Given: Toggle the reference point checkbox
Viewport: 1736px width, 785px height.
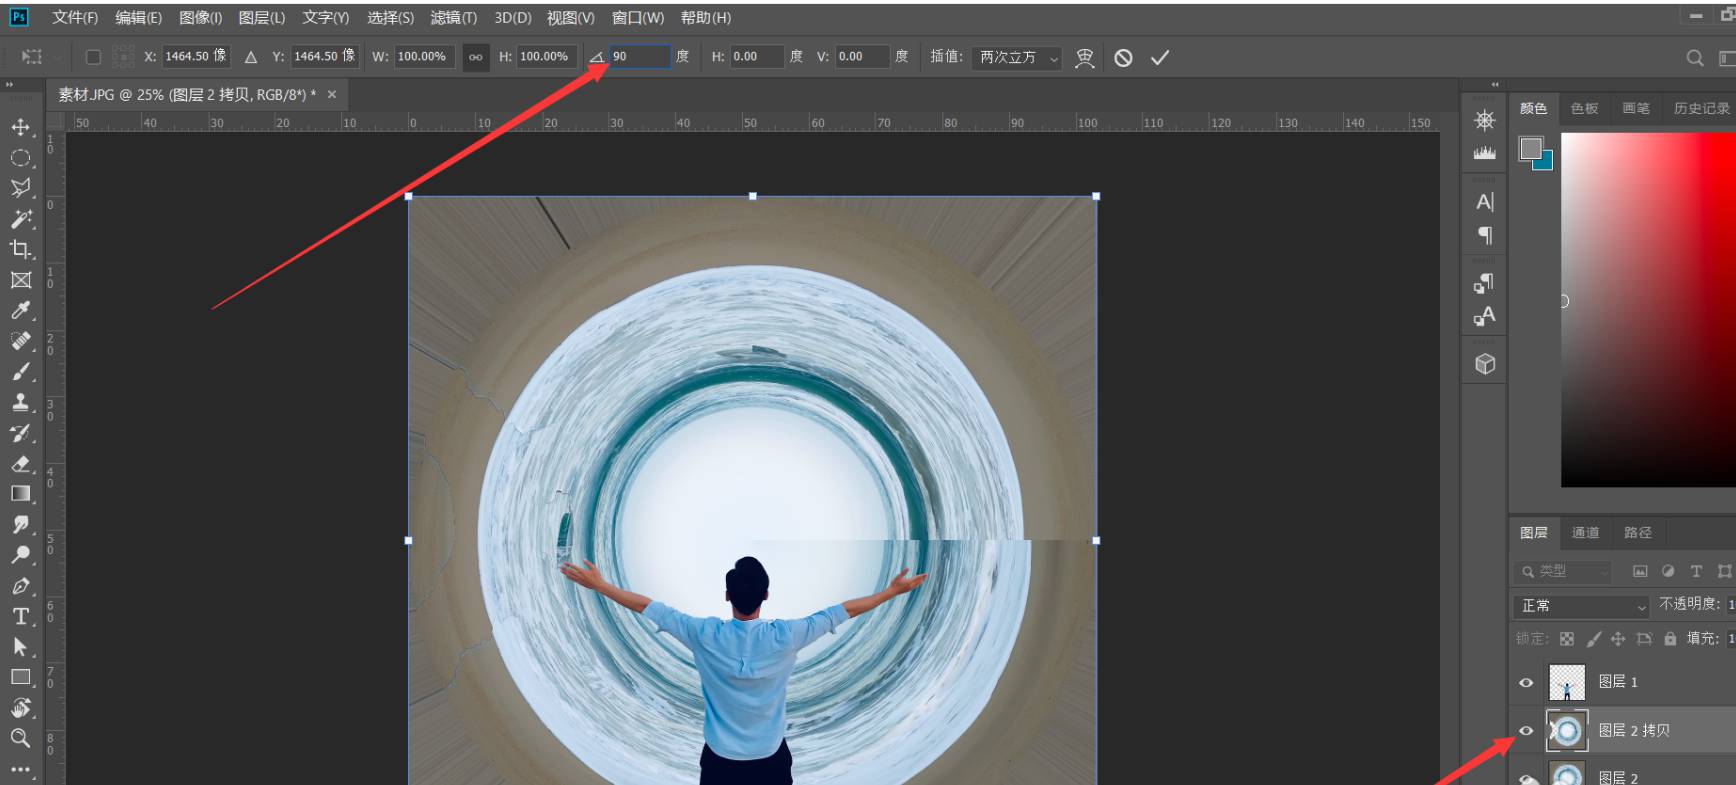Looking at the screenshot, I should tap(93, 57).
